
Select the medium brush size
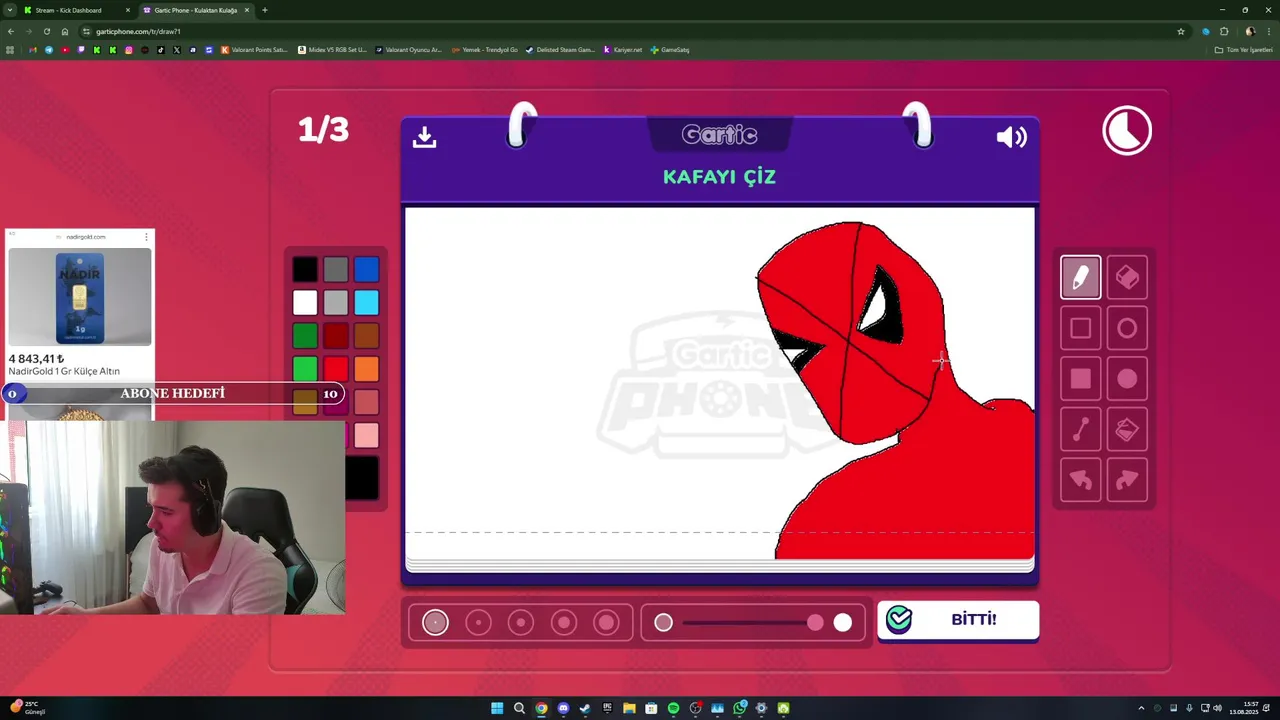point(521,623)
